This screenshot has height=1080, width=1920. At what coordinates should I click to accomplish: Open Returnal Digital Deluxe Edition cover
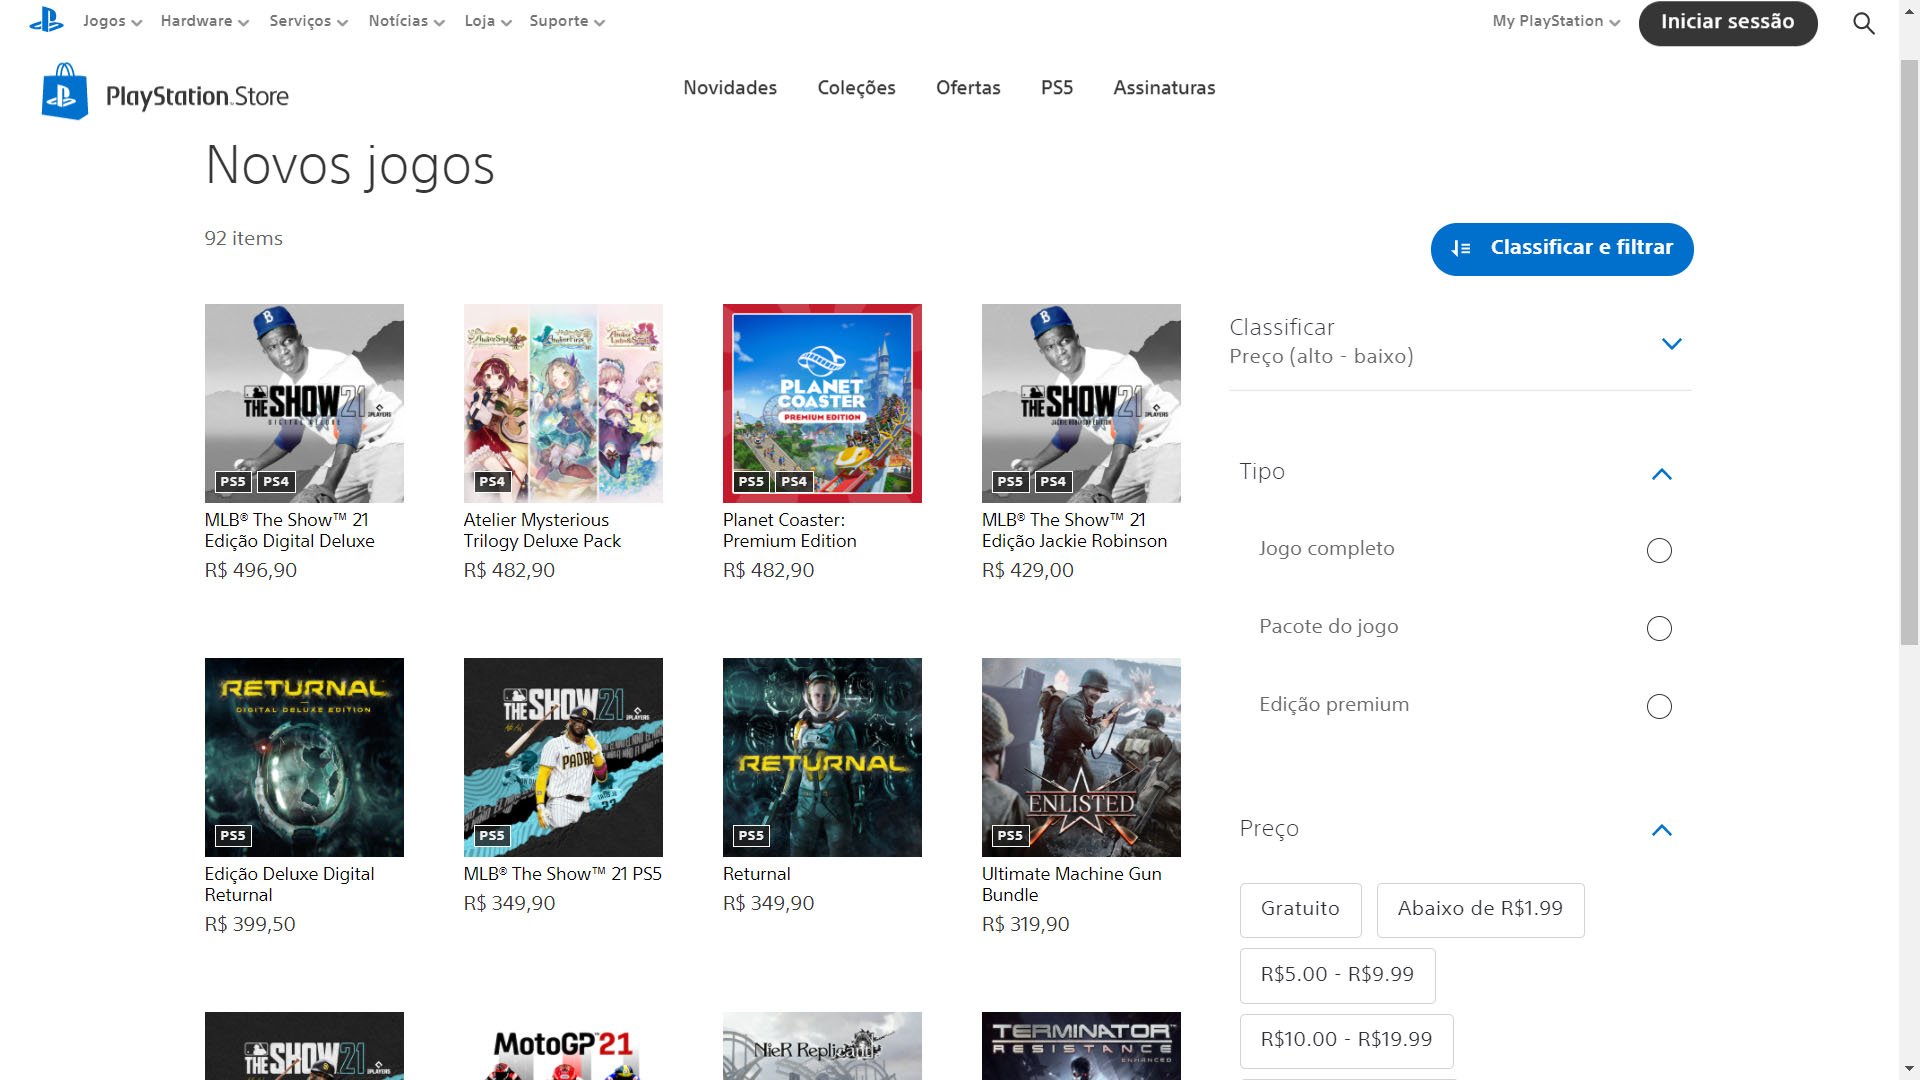point(304,757)
